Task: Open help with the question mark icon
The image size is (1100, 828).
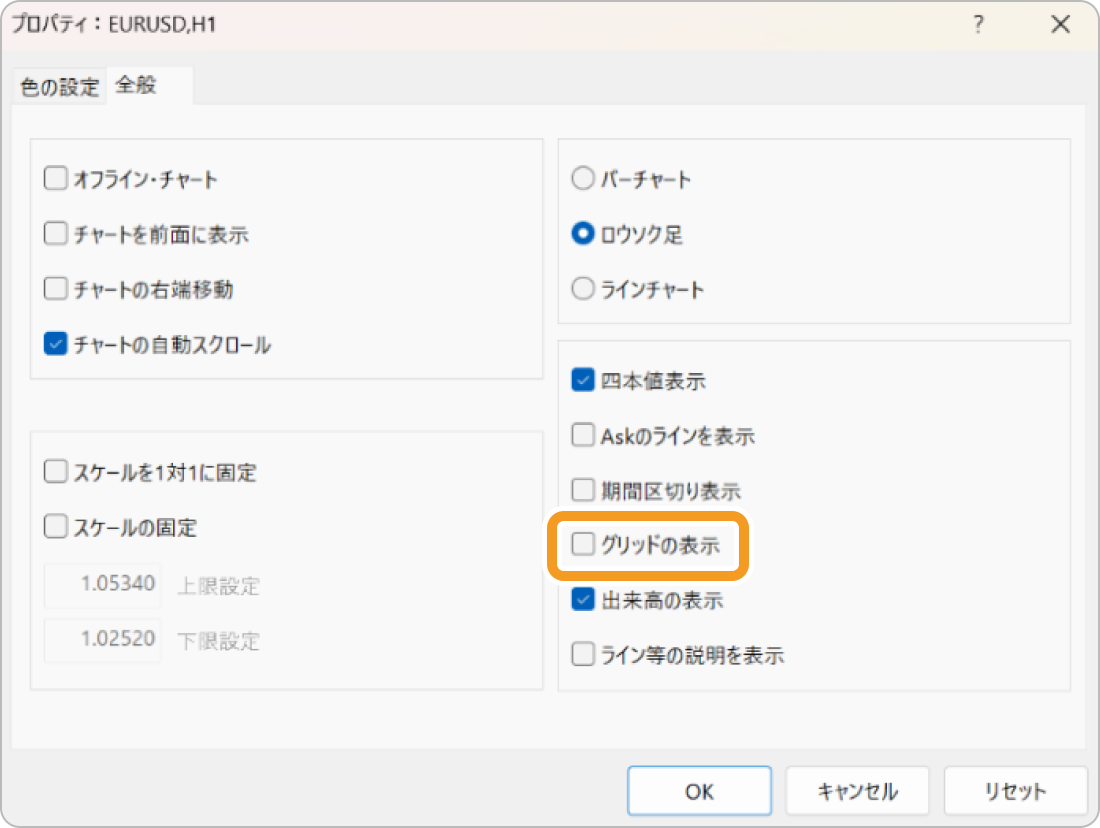Action: point(979,25)
